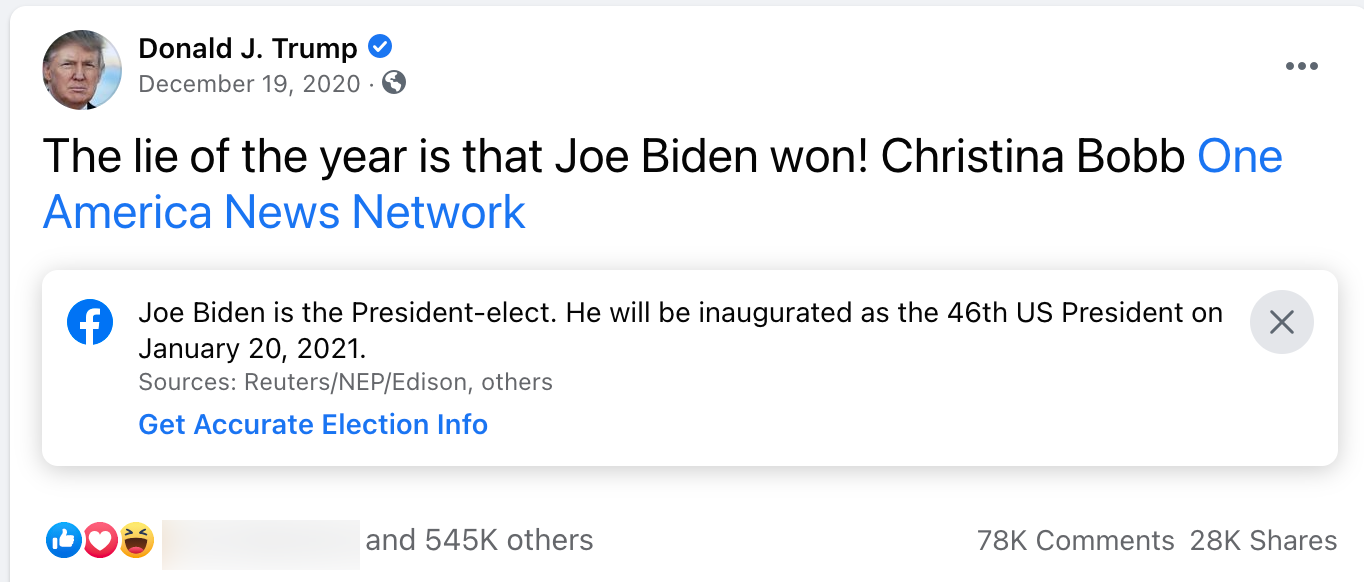The width and height of the screenshot is (1364, 582).
Task: Click the thumbs-up Like reaction icon
Action: [63, 540]
